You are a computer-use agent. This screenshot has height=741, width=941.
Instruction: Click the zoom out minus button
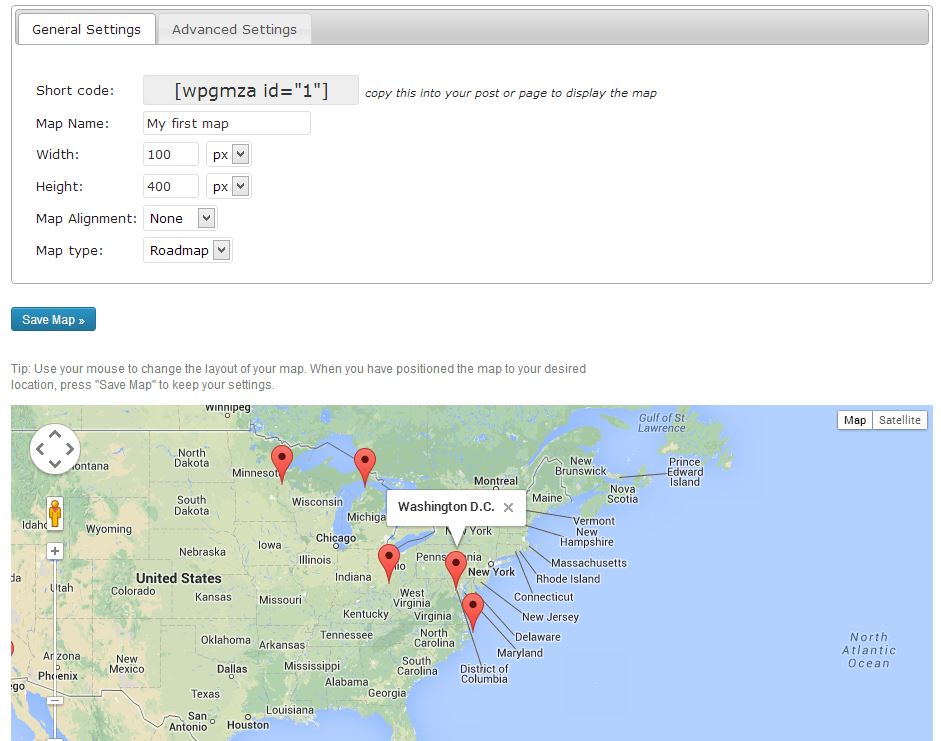tap(55, 701)
